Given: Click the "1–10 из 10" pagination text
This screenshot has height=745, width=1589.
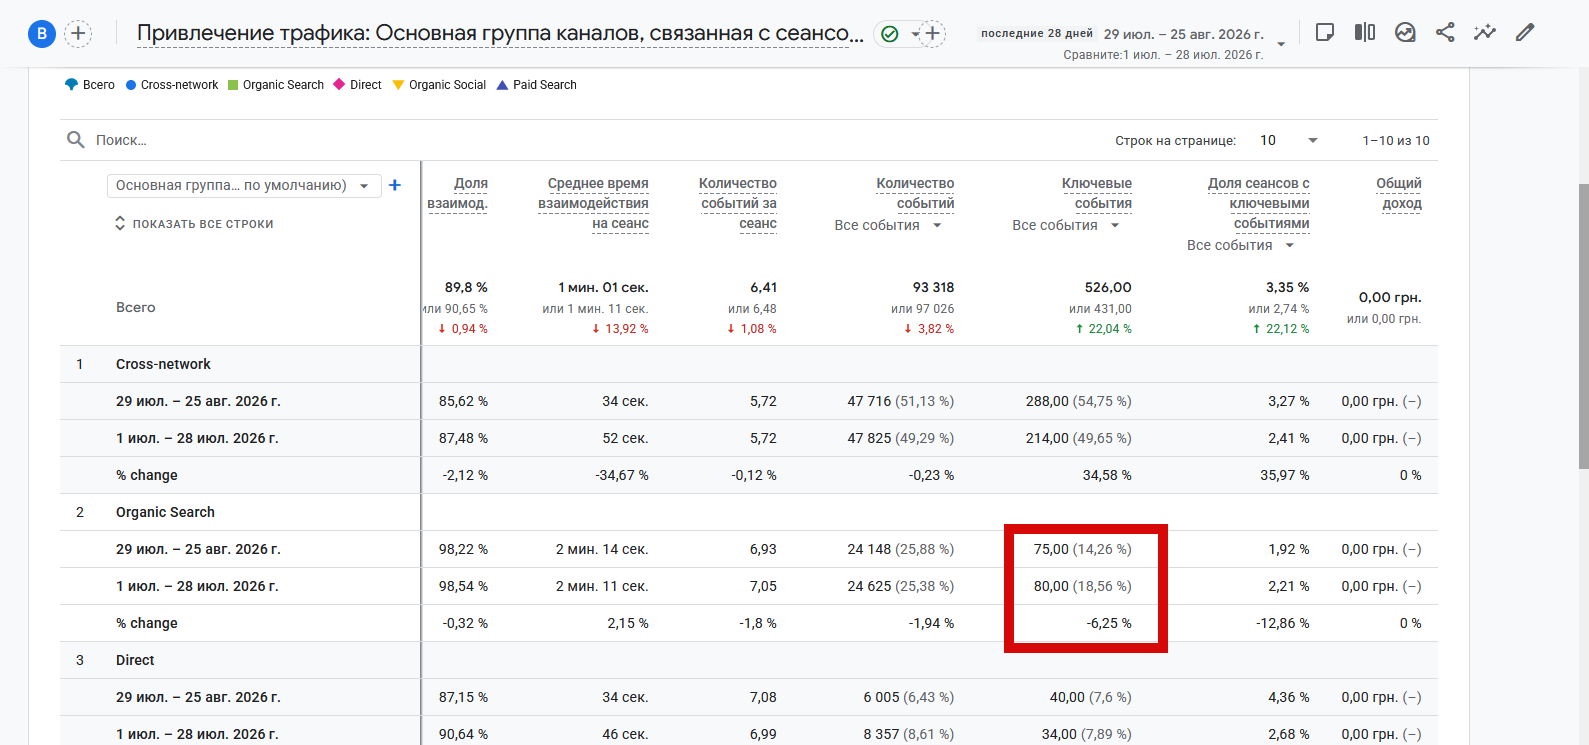Looking at the screenshot, I should (x=1396, y=141).
